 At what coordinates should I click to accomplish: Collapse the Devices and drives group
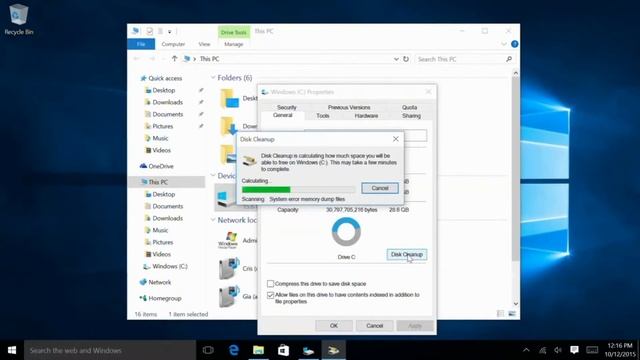pos(213,176)
